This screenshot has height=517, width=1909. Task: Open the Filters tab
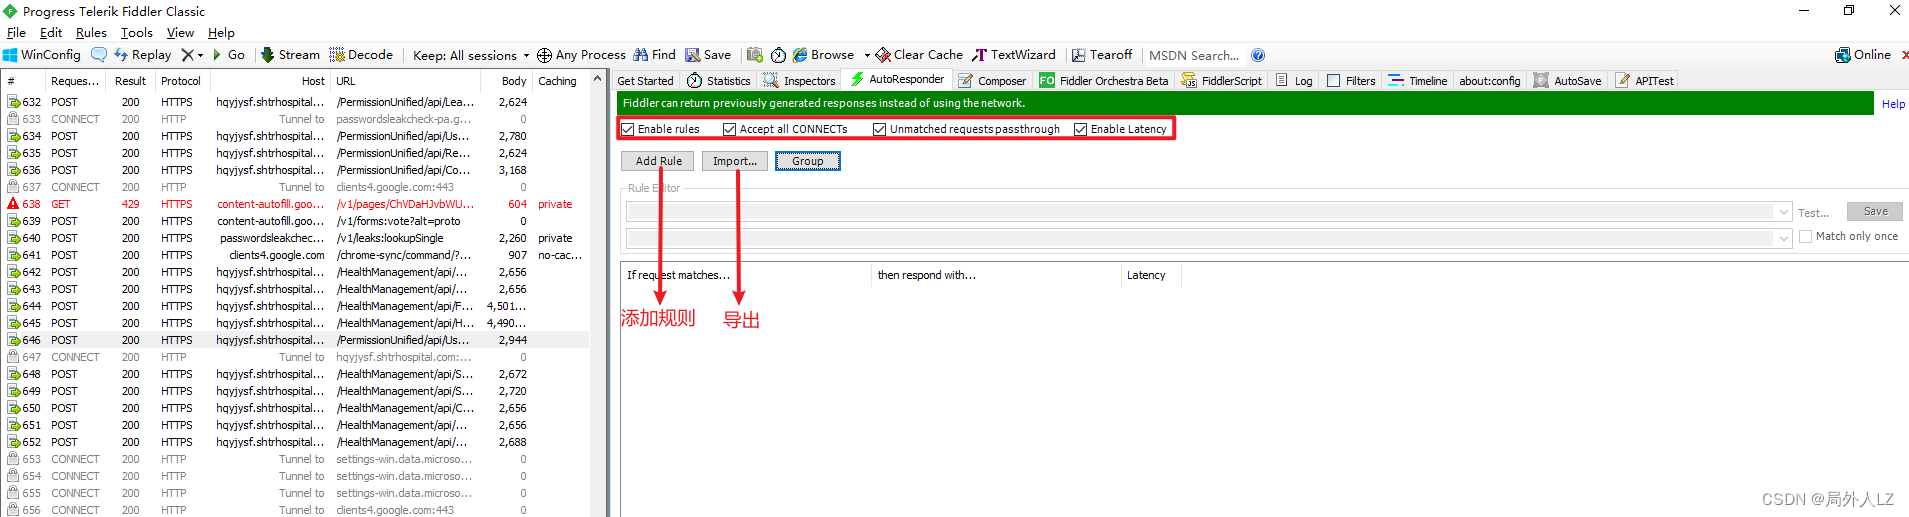1351,81
